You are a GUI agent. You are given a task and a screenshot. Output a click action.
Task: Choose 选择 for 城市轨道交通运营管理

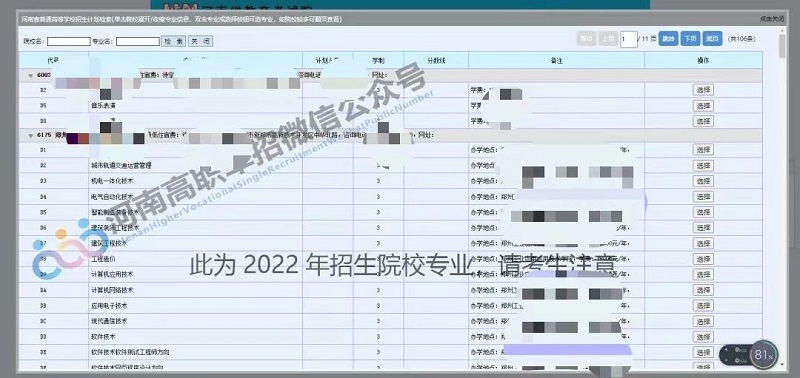pyautogui.click(x=703, y=165)
